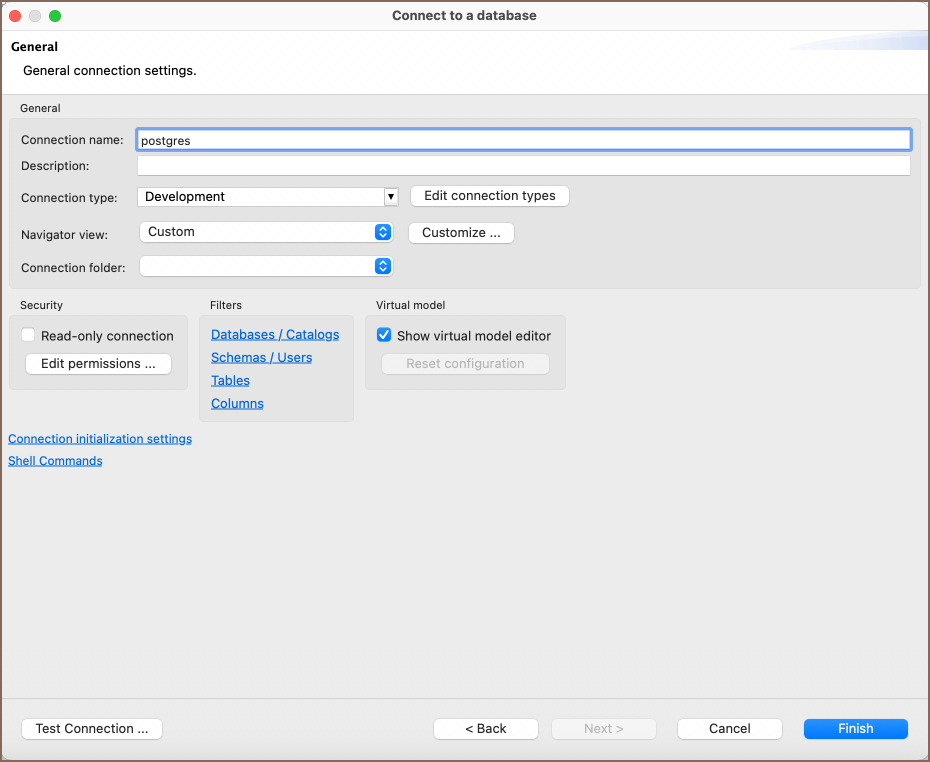This screenshot has width=930, height=762.
Task: Click the Description text field
Action: click(x=523, y=166)
